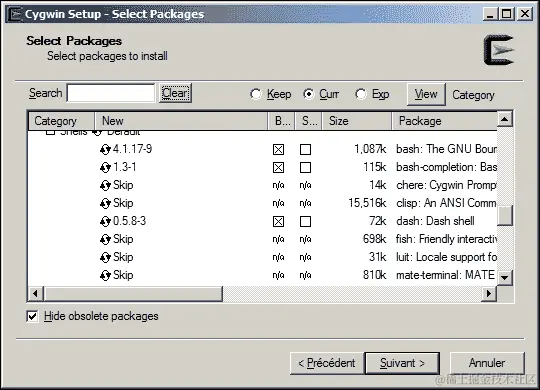Toggle binary checkbox for bash-completion
Image resolution: width=540 pixels, height=390 pixels.
pyautogui.click(x=278, y=167)
